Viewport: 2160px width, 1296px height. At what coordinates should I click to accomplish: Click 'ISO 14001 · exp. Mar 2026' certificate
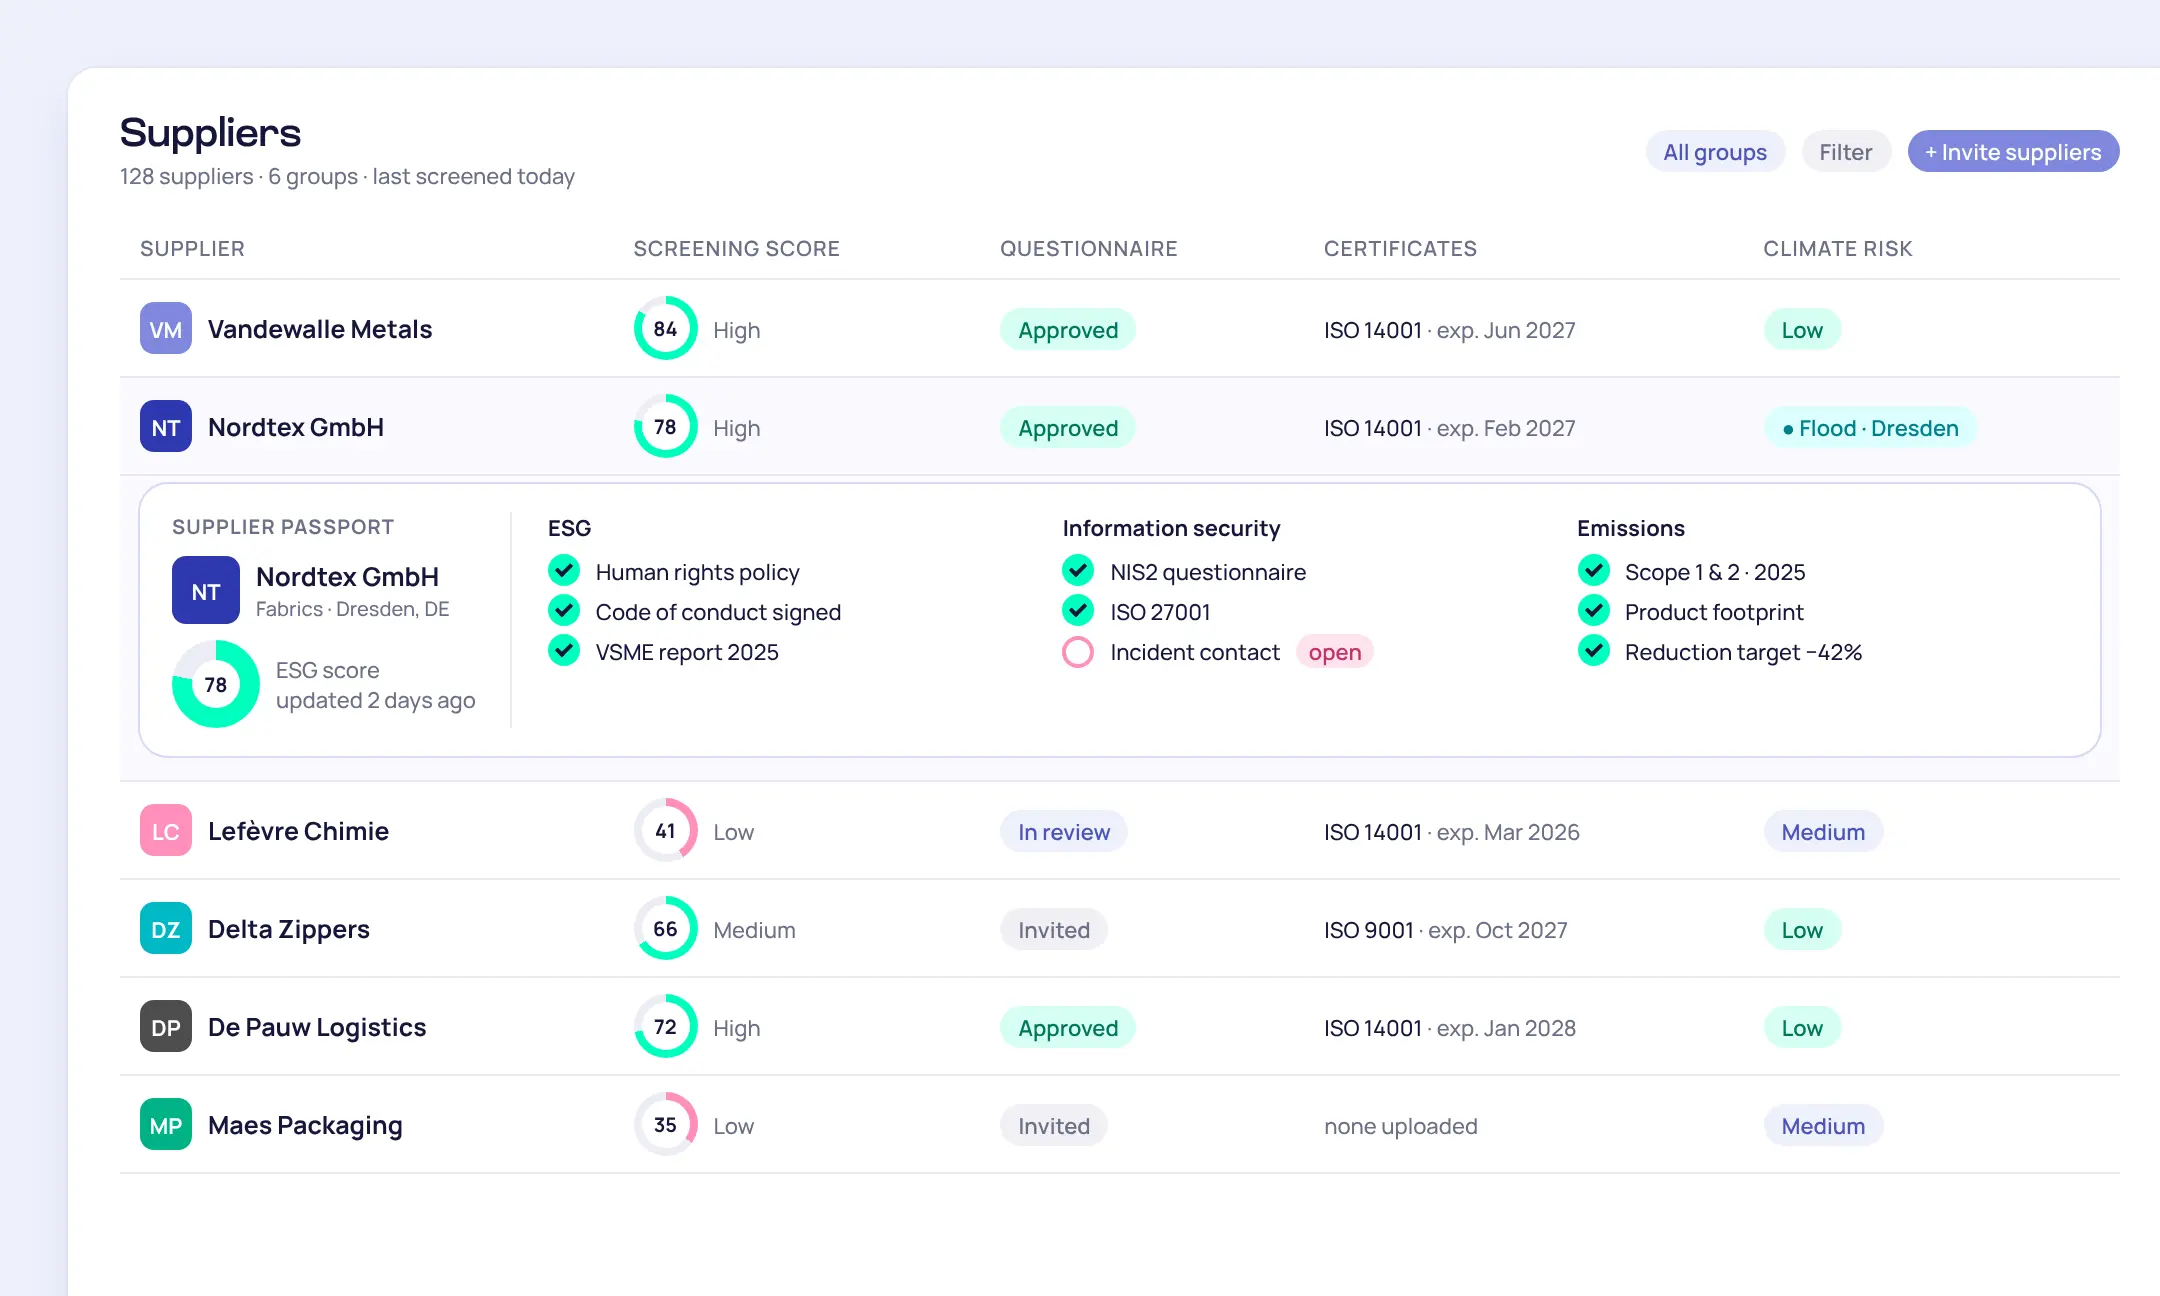pos(1452,832)
